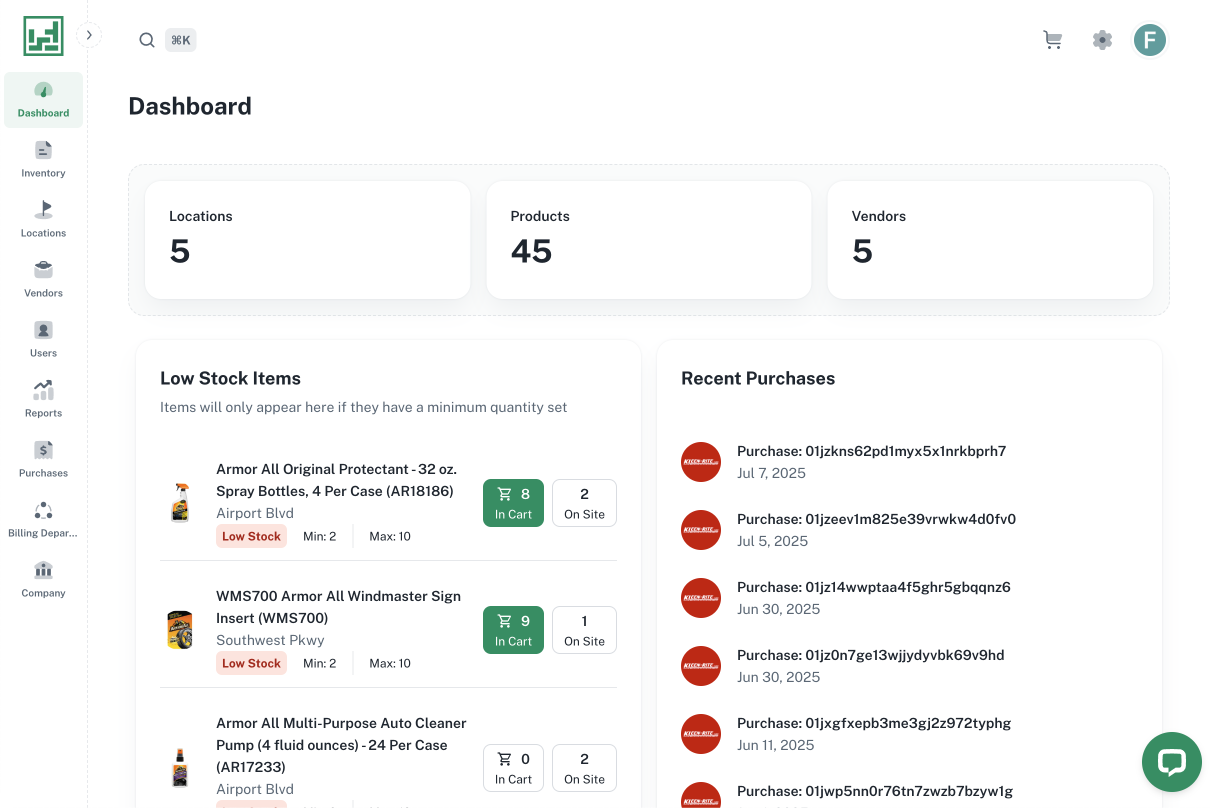Open the F user avatar menu
This screenshot has height=808, width=1210.
click(x=1150, y=40)
